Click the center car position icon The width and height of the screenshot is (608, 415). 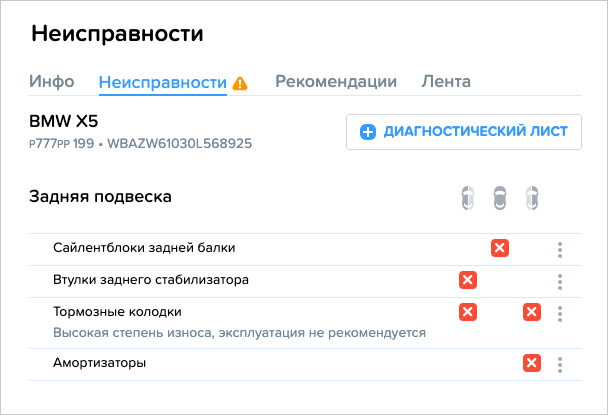(500, 198)
